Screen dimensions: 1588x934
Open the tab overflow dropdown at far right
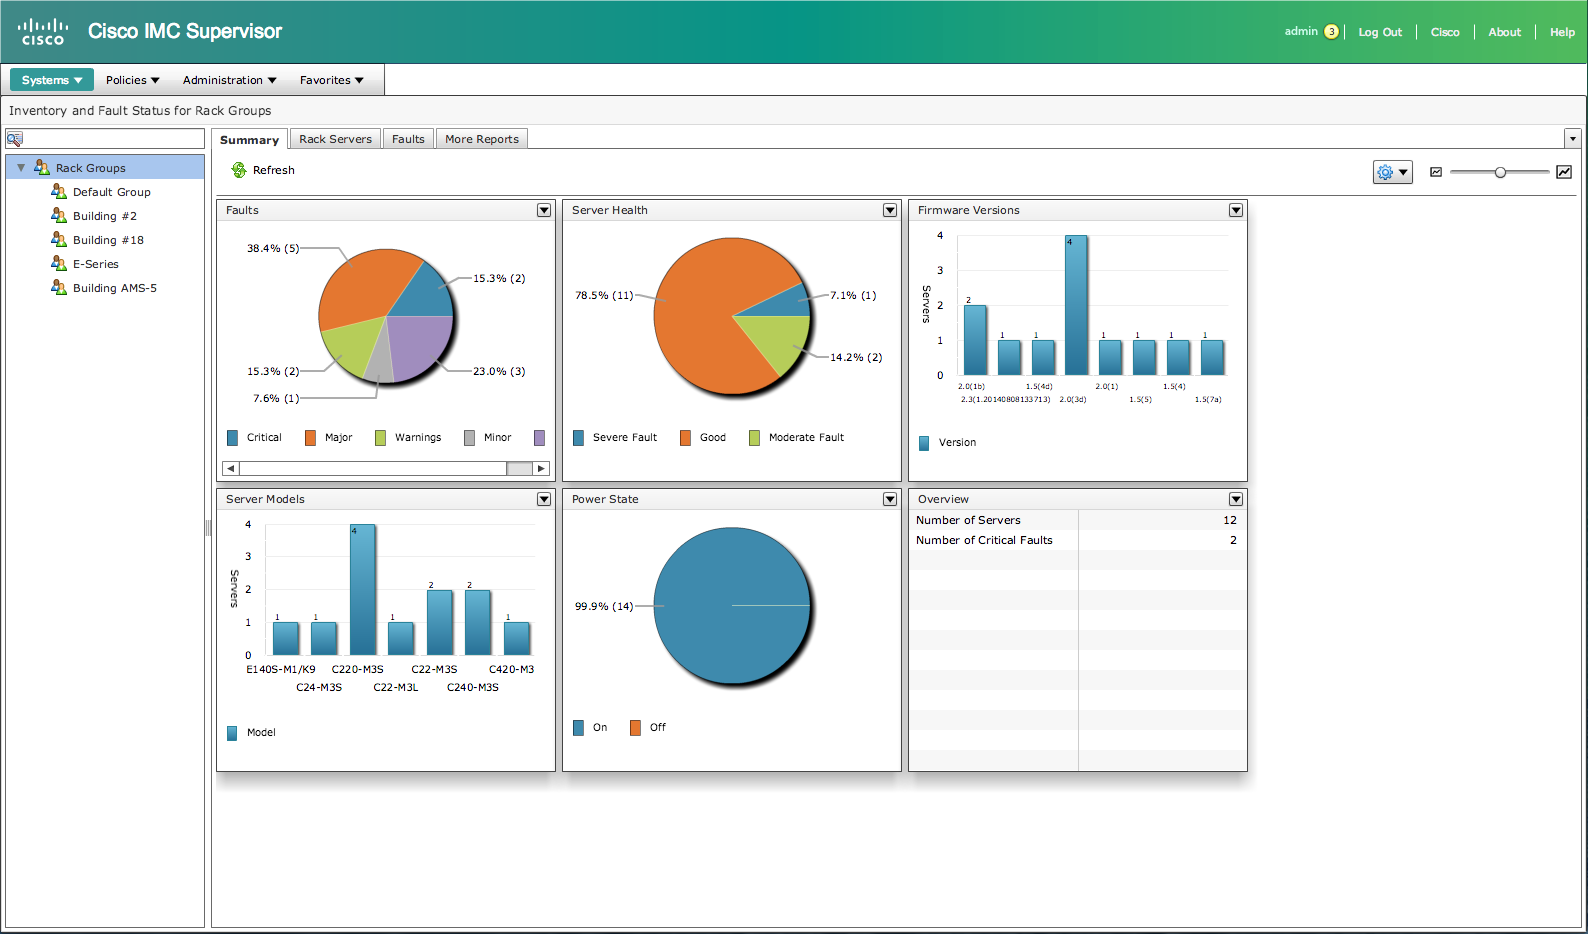tap(1572, 139)
